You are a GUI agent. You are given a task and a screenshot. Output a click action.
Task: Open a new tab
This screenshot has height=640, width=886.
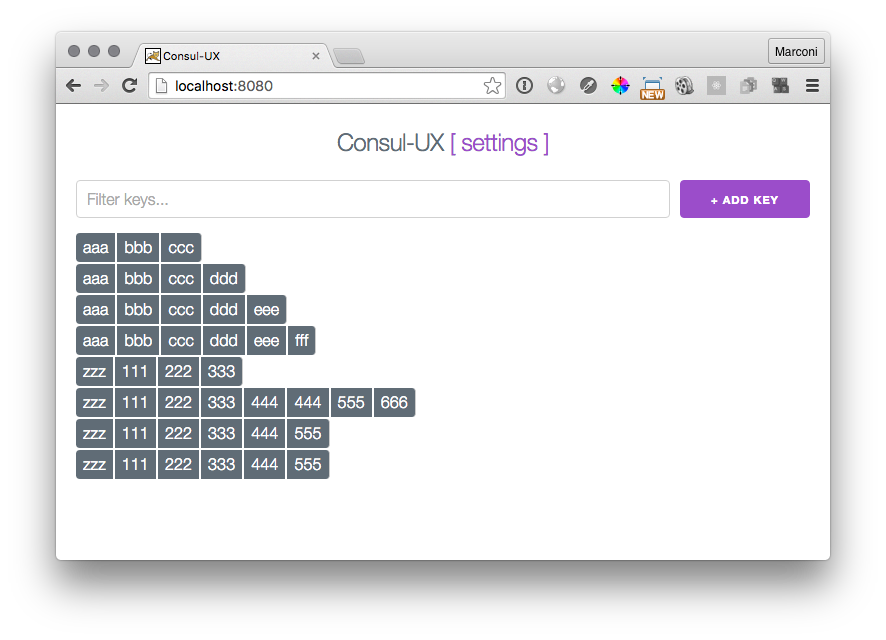click(349, 56)
